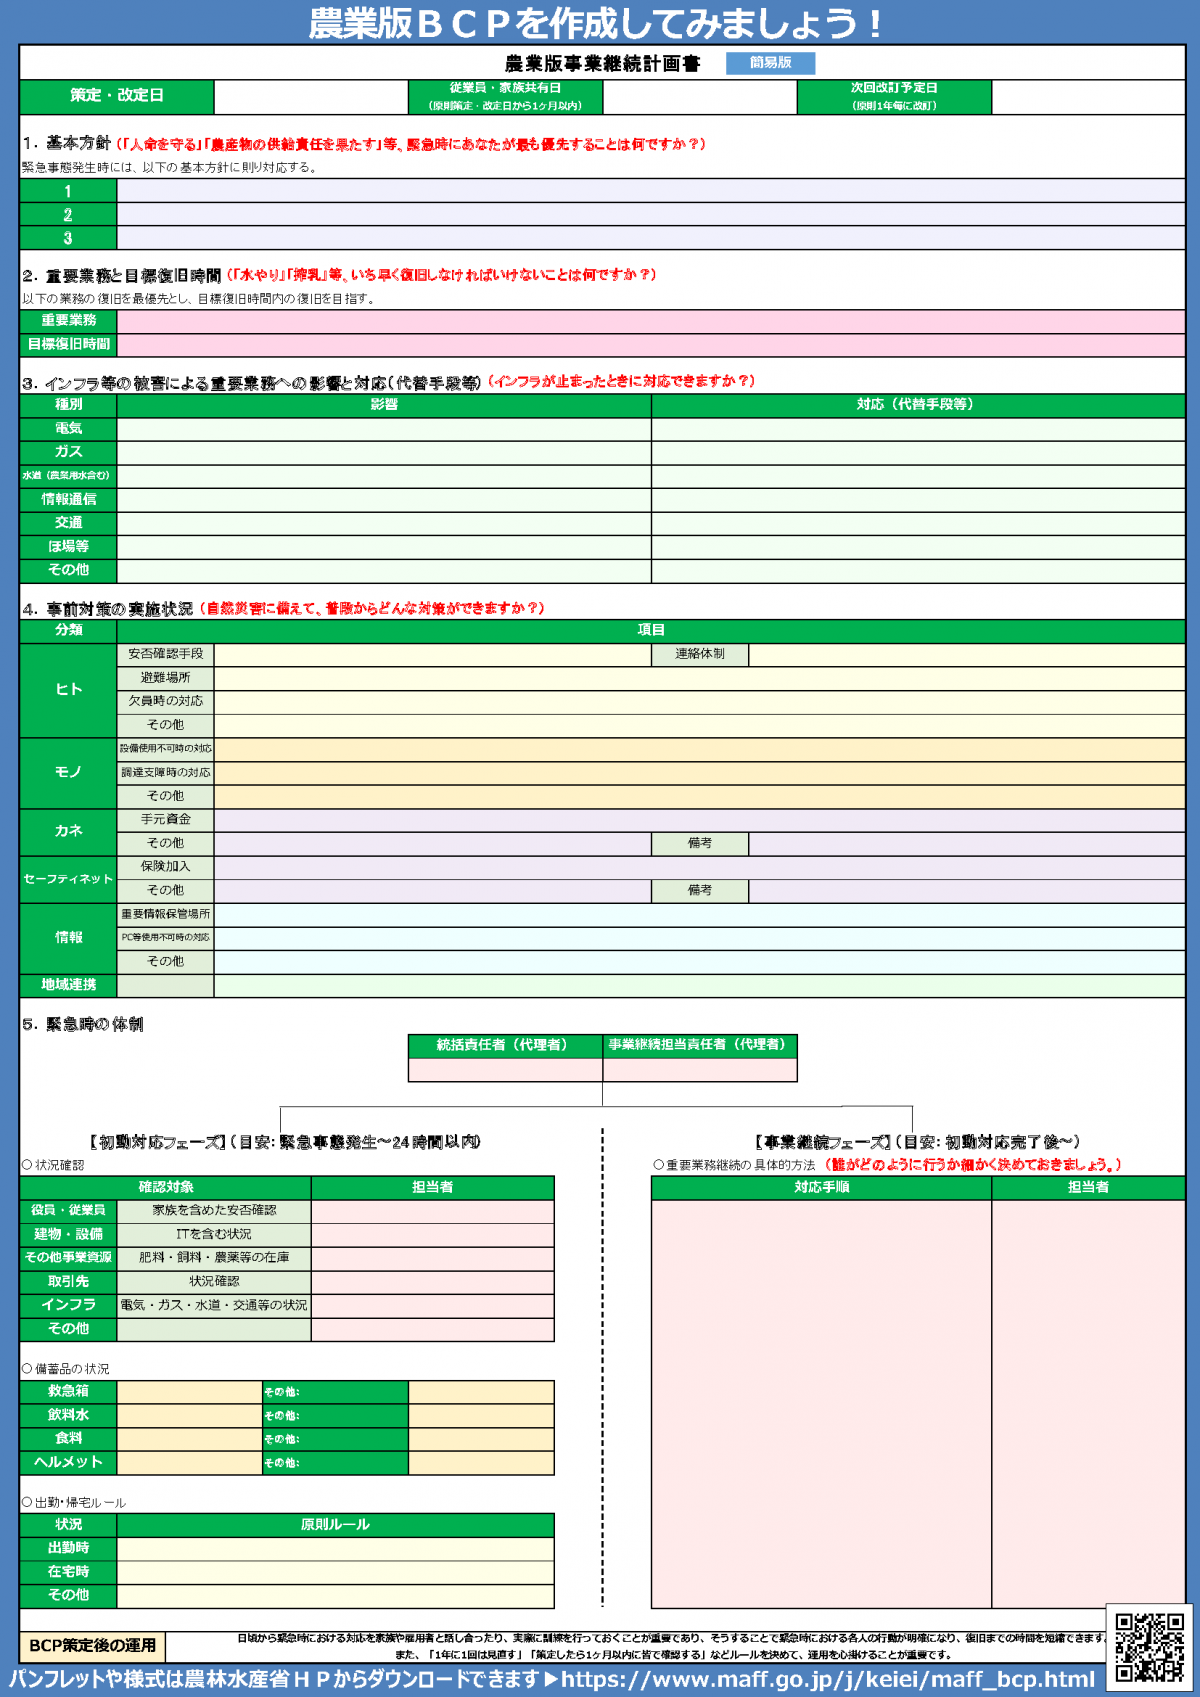Click the 目標復旧時間 entry field
Viewport: 1200px width, 1697px height.
point(650,344)
